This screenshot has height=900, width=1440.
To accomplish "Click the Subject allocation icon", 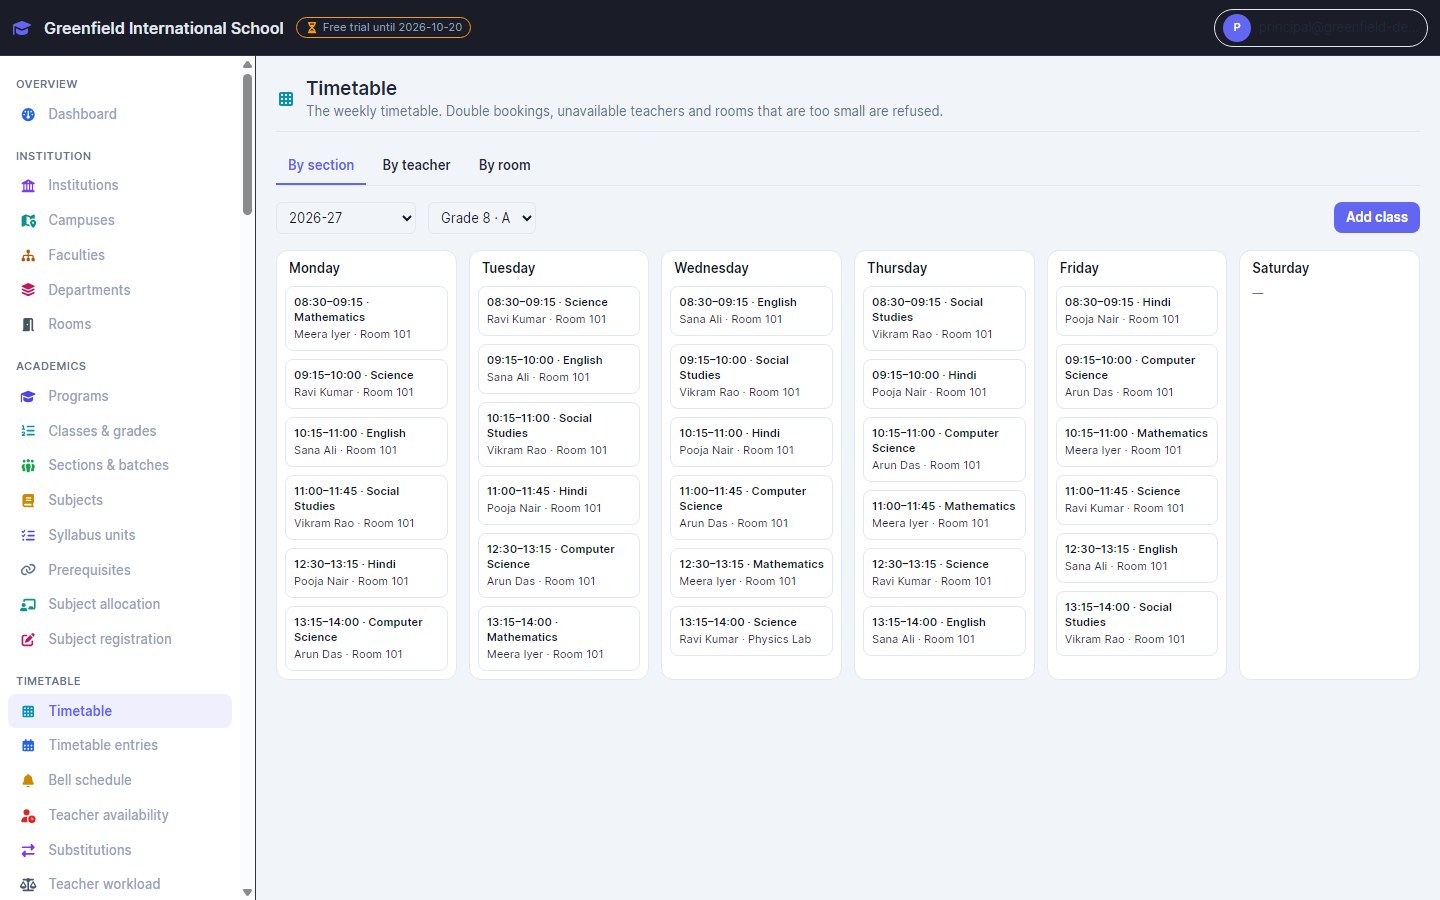I will tap(28, 605).
